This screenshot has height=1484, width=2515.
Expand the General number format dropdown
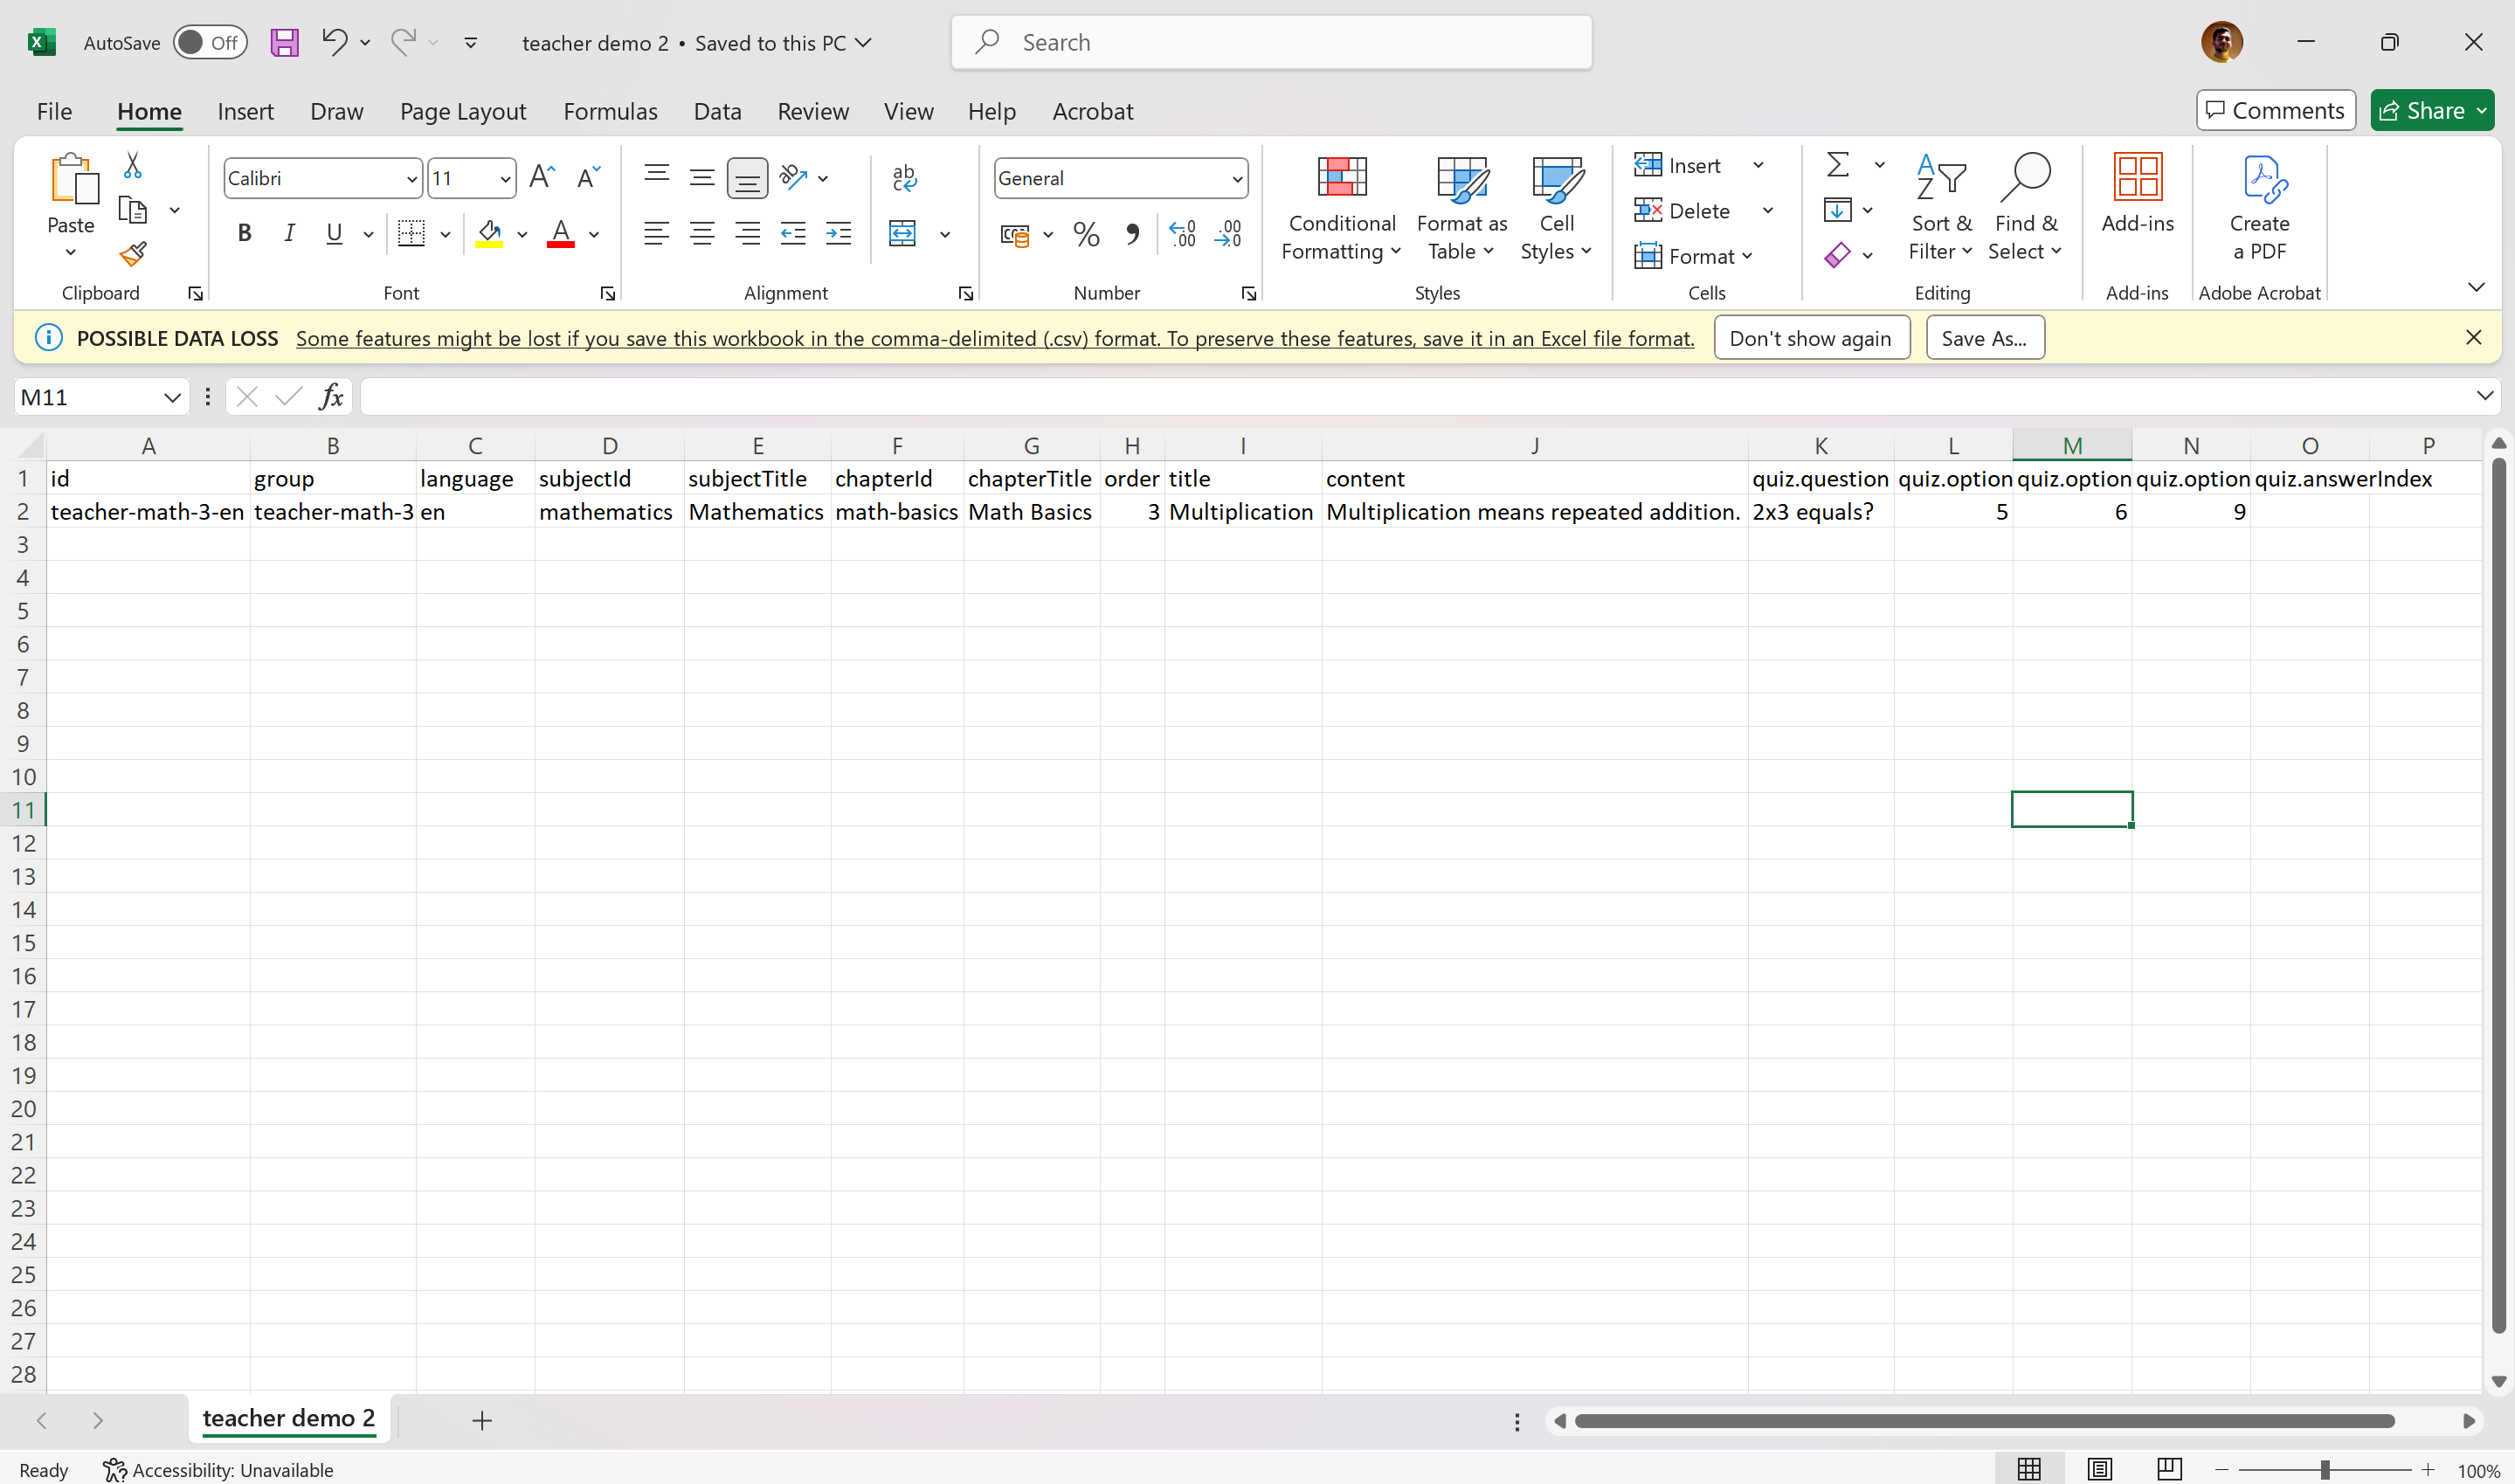(x=1237, y=179)
